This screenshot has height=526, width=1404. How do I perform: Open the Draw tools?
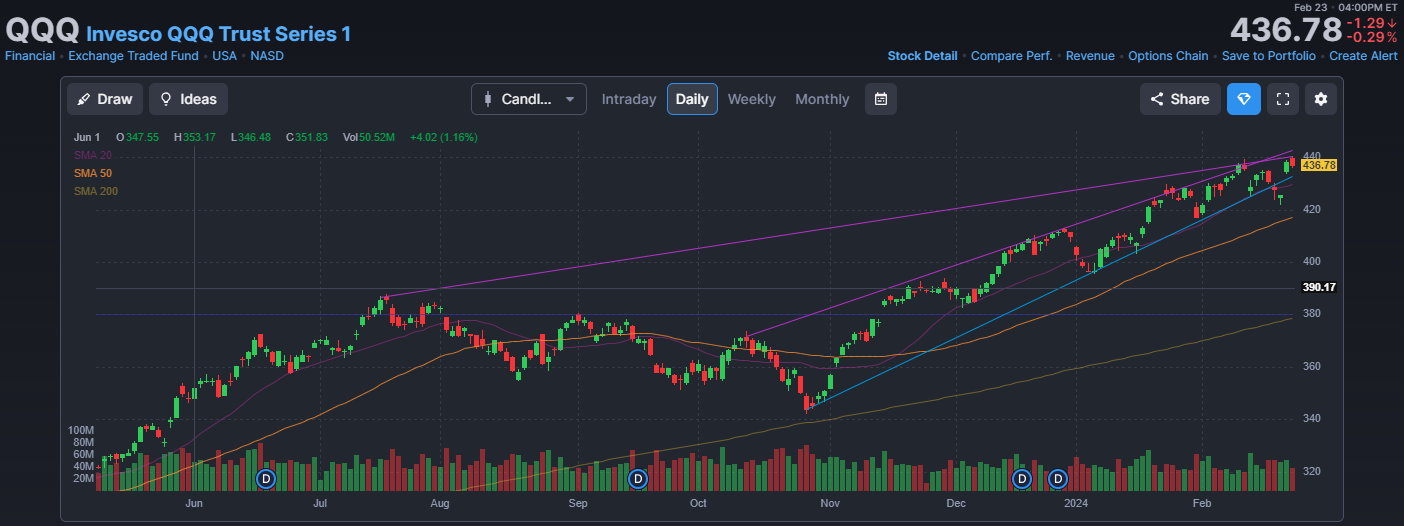click(x=104, y=99)
